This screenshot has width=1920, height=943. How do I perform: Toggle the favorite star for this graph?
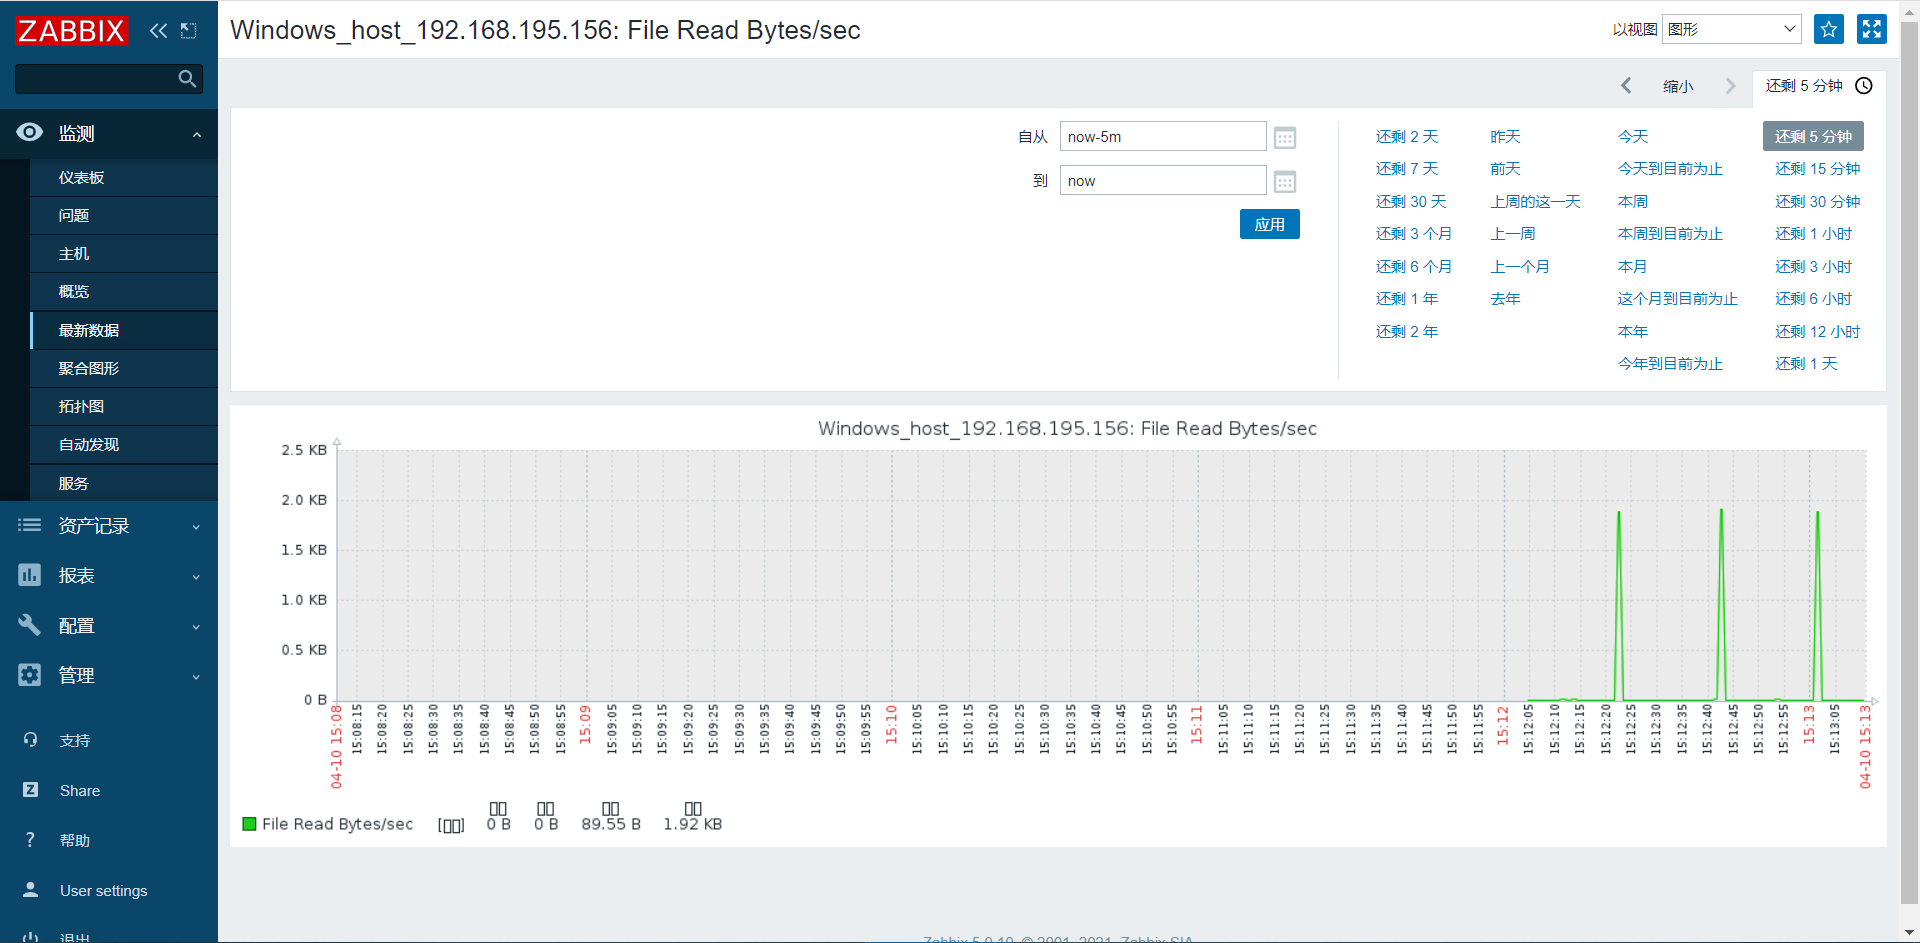1828,29
